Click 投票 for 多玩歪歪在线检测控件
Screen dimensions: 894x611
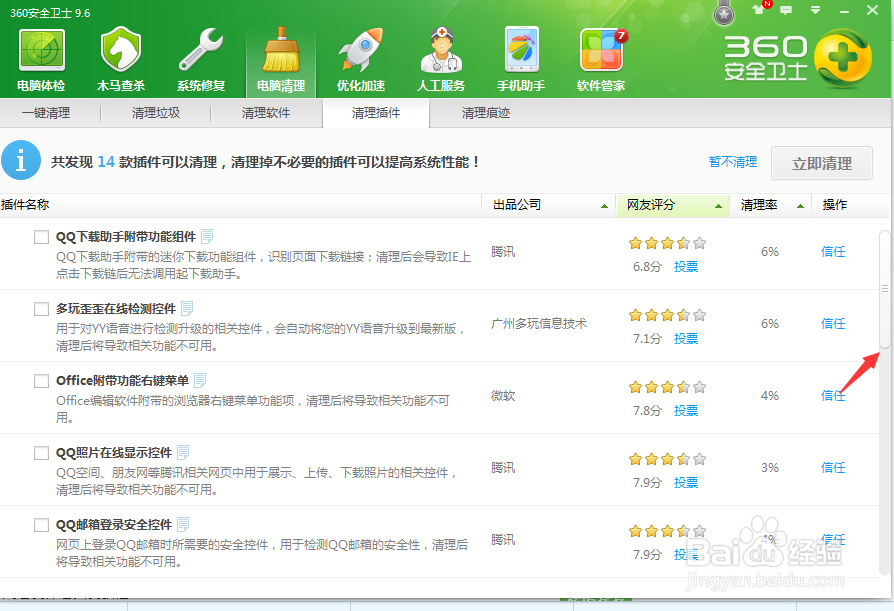[x=686, y=339]
